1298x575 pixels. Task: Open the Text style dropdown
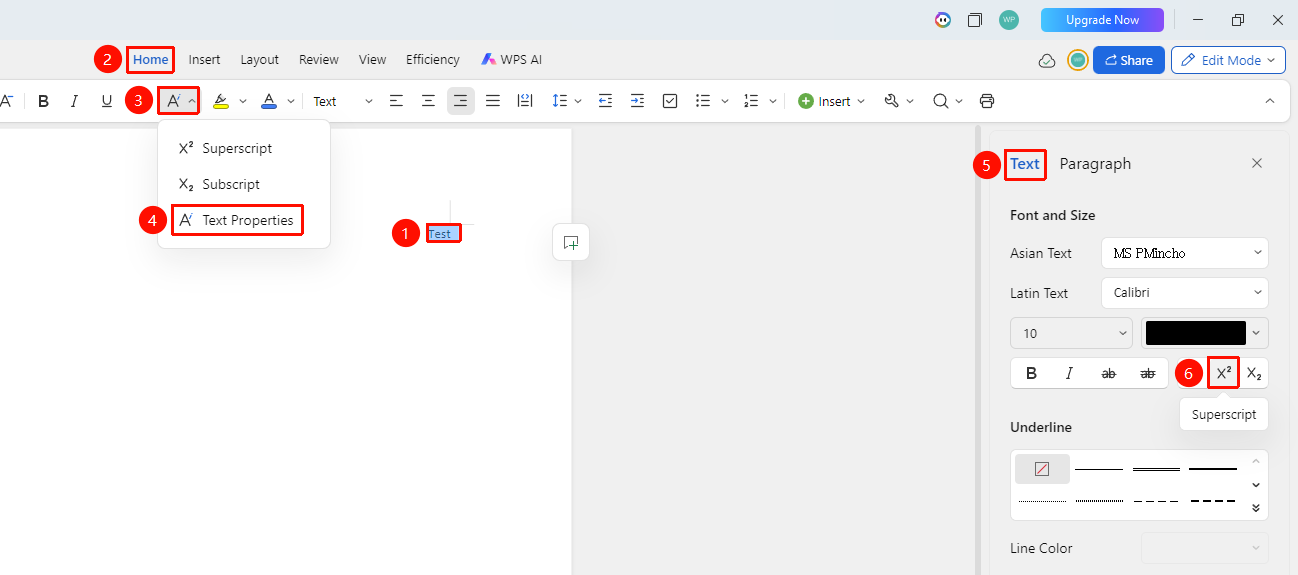pyautogui.click(x=342, y=101)
